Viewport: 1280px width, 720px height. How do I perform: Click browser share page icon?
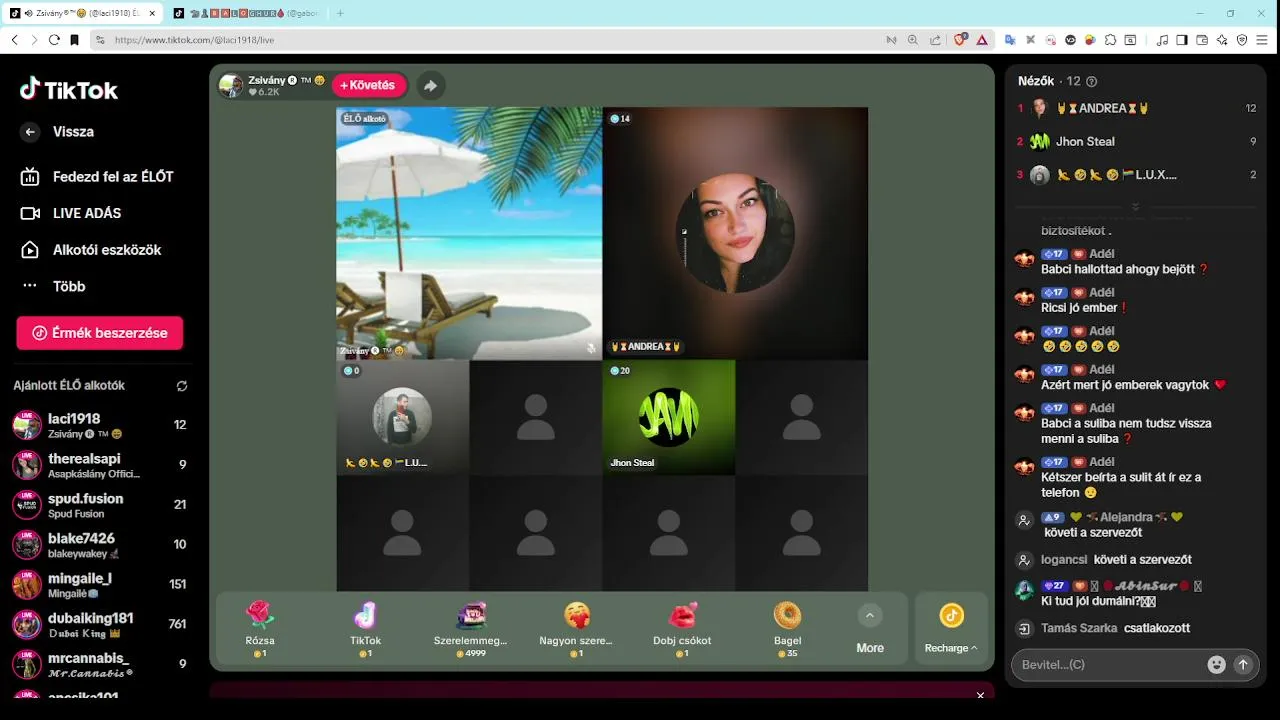(935, 40)
